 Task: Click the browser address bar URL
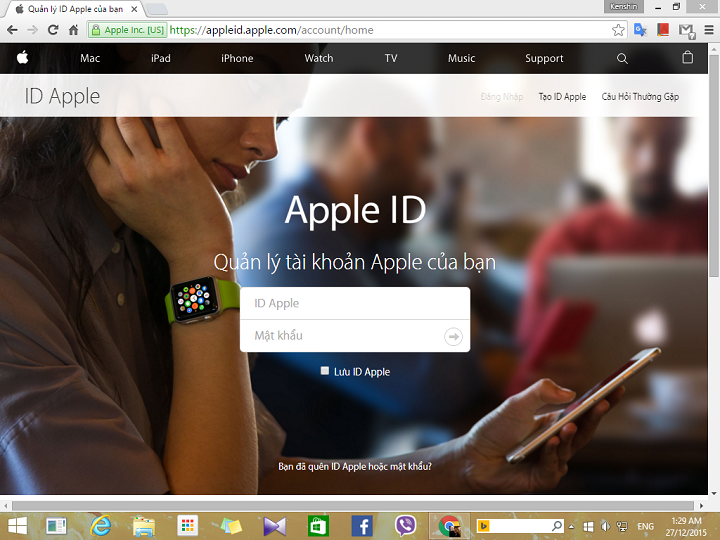[x=271, y=30]
